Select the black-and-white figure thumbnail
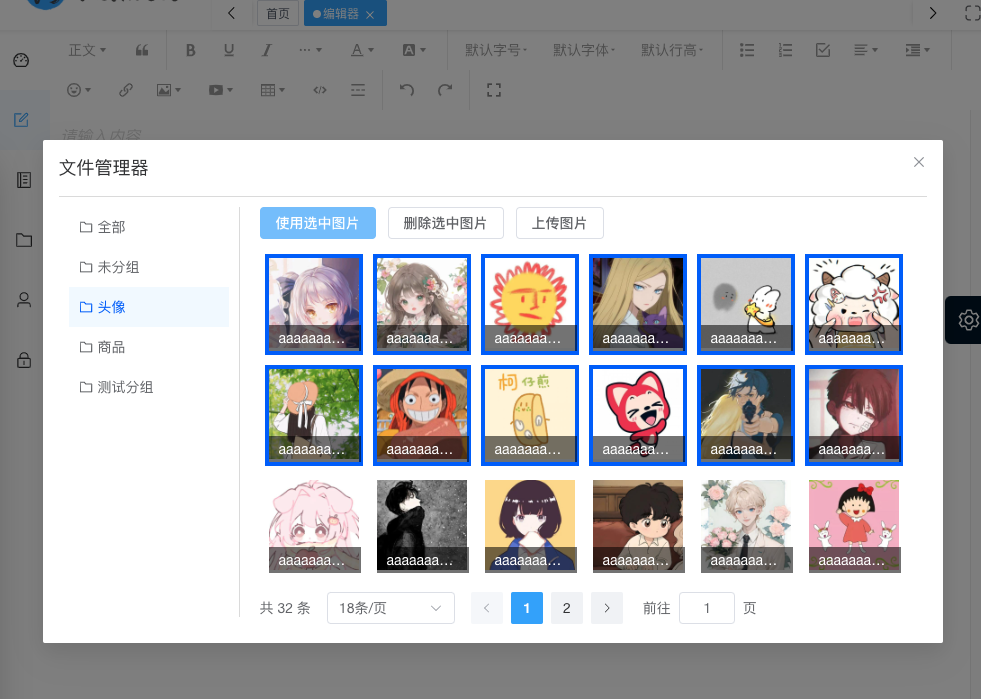Image resolution: width=981 pixels, height=699 pixels. click(422, 526)
